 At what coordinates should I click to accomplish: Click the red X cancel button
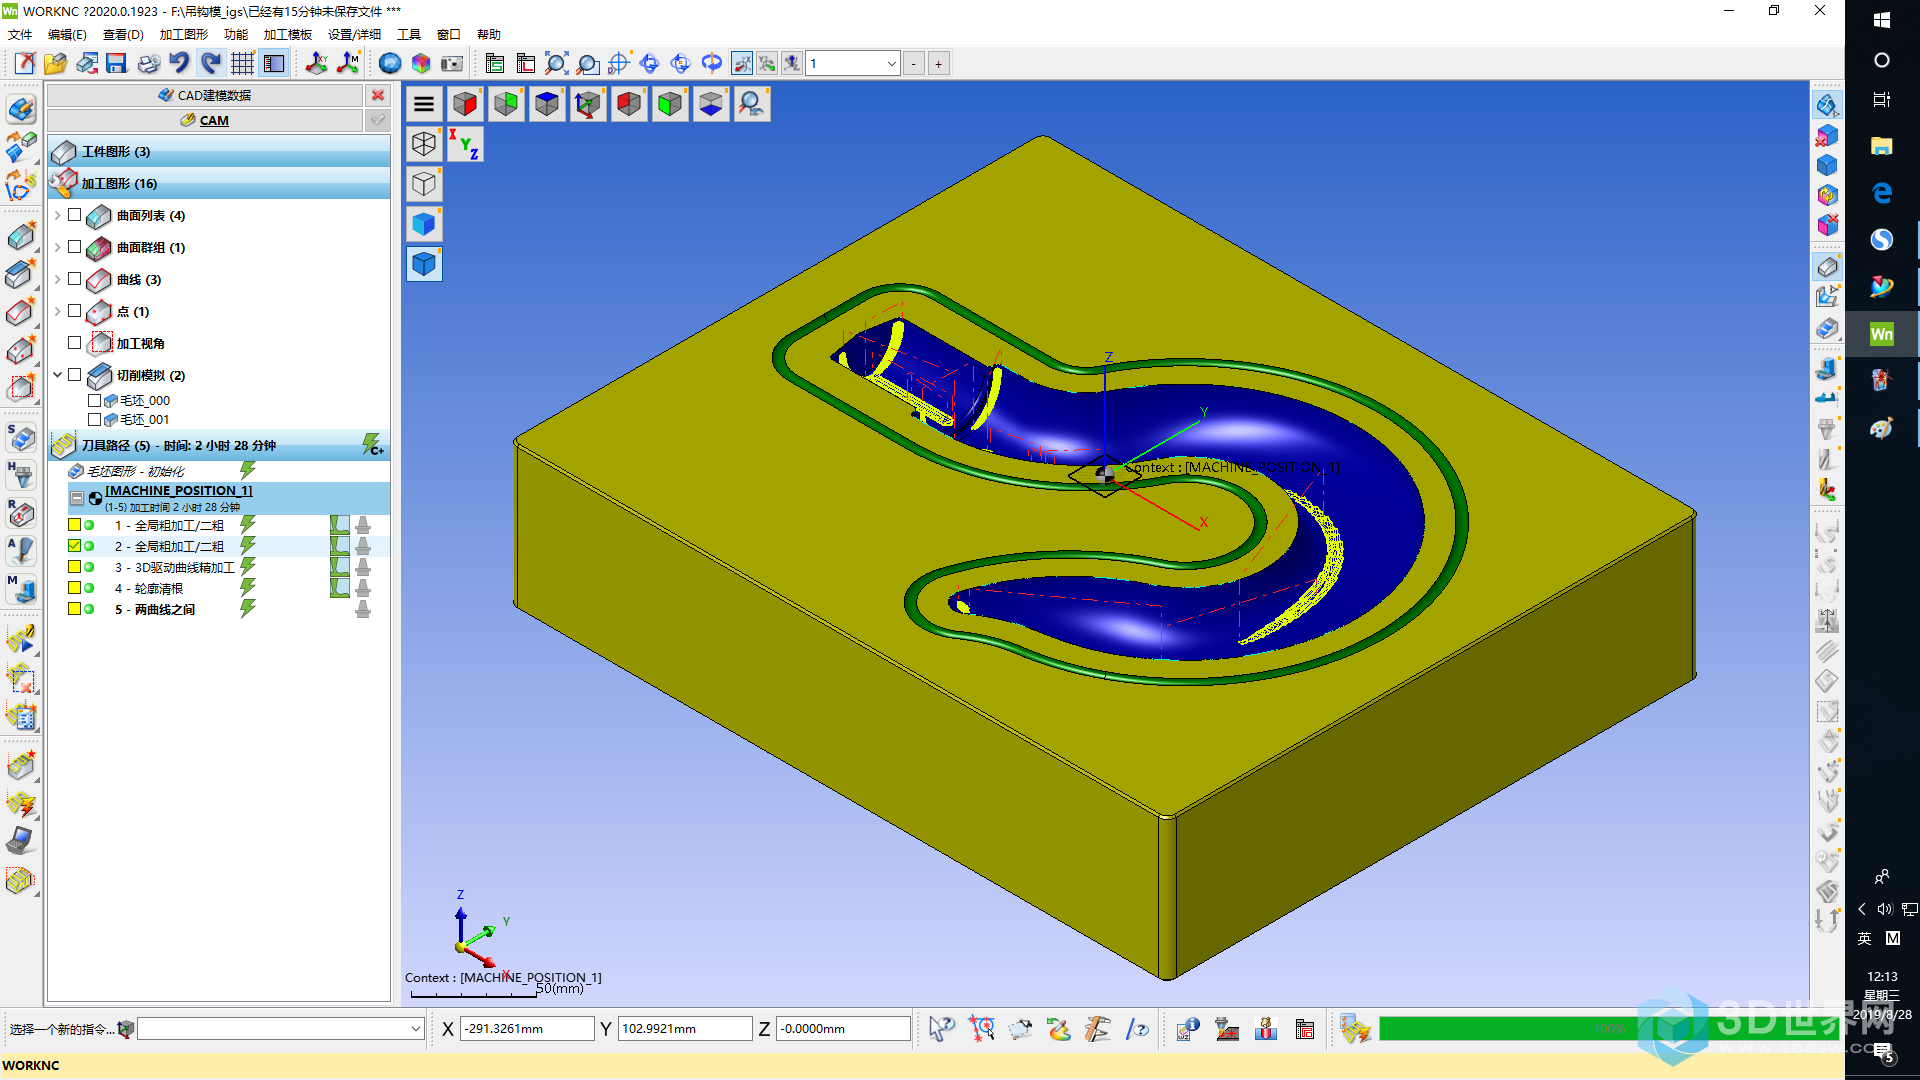pyautogui.click(x=378, y=95)
